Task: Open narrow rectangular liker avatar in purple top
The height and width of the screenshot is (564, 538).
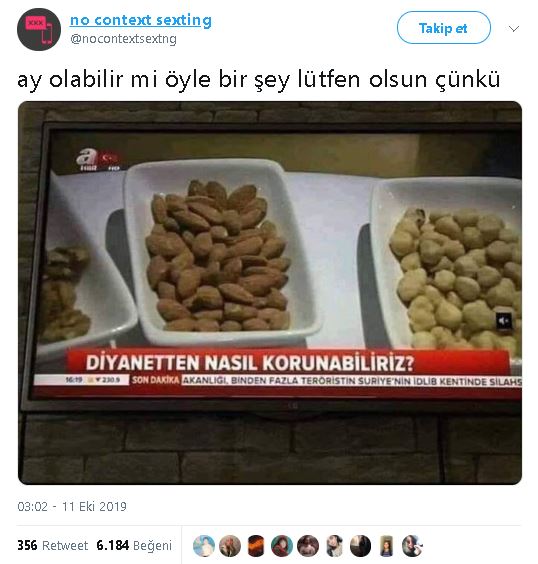Action: [x=386, y=546]
